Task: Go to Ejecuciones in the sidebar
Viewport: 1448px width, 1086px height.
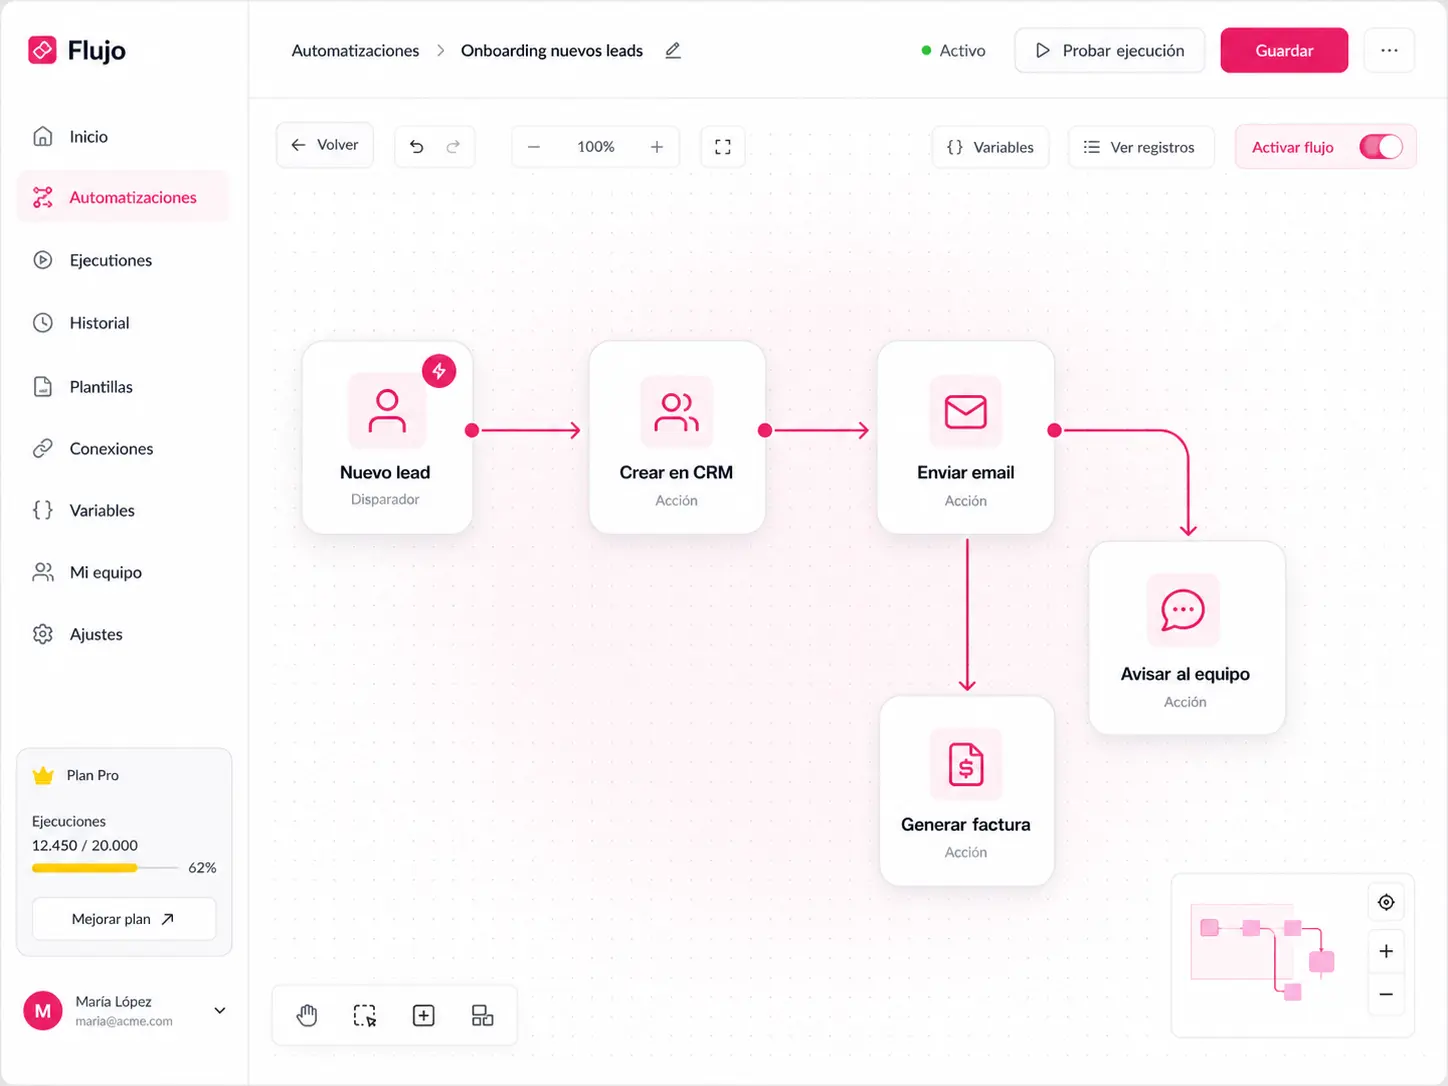Action: click(123, 260)
